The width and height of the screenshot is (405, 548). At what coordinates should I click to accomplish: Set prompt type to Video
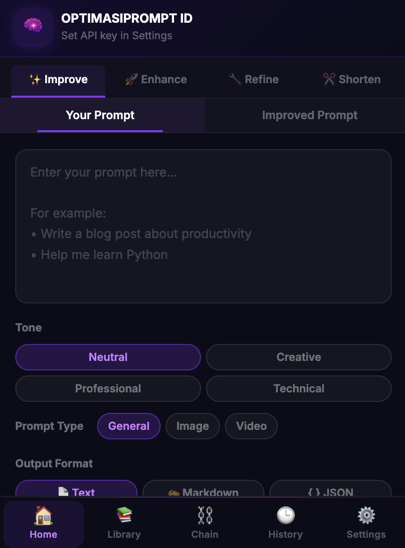pos(251,426)
